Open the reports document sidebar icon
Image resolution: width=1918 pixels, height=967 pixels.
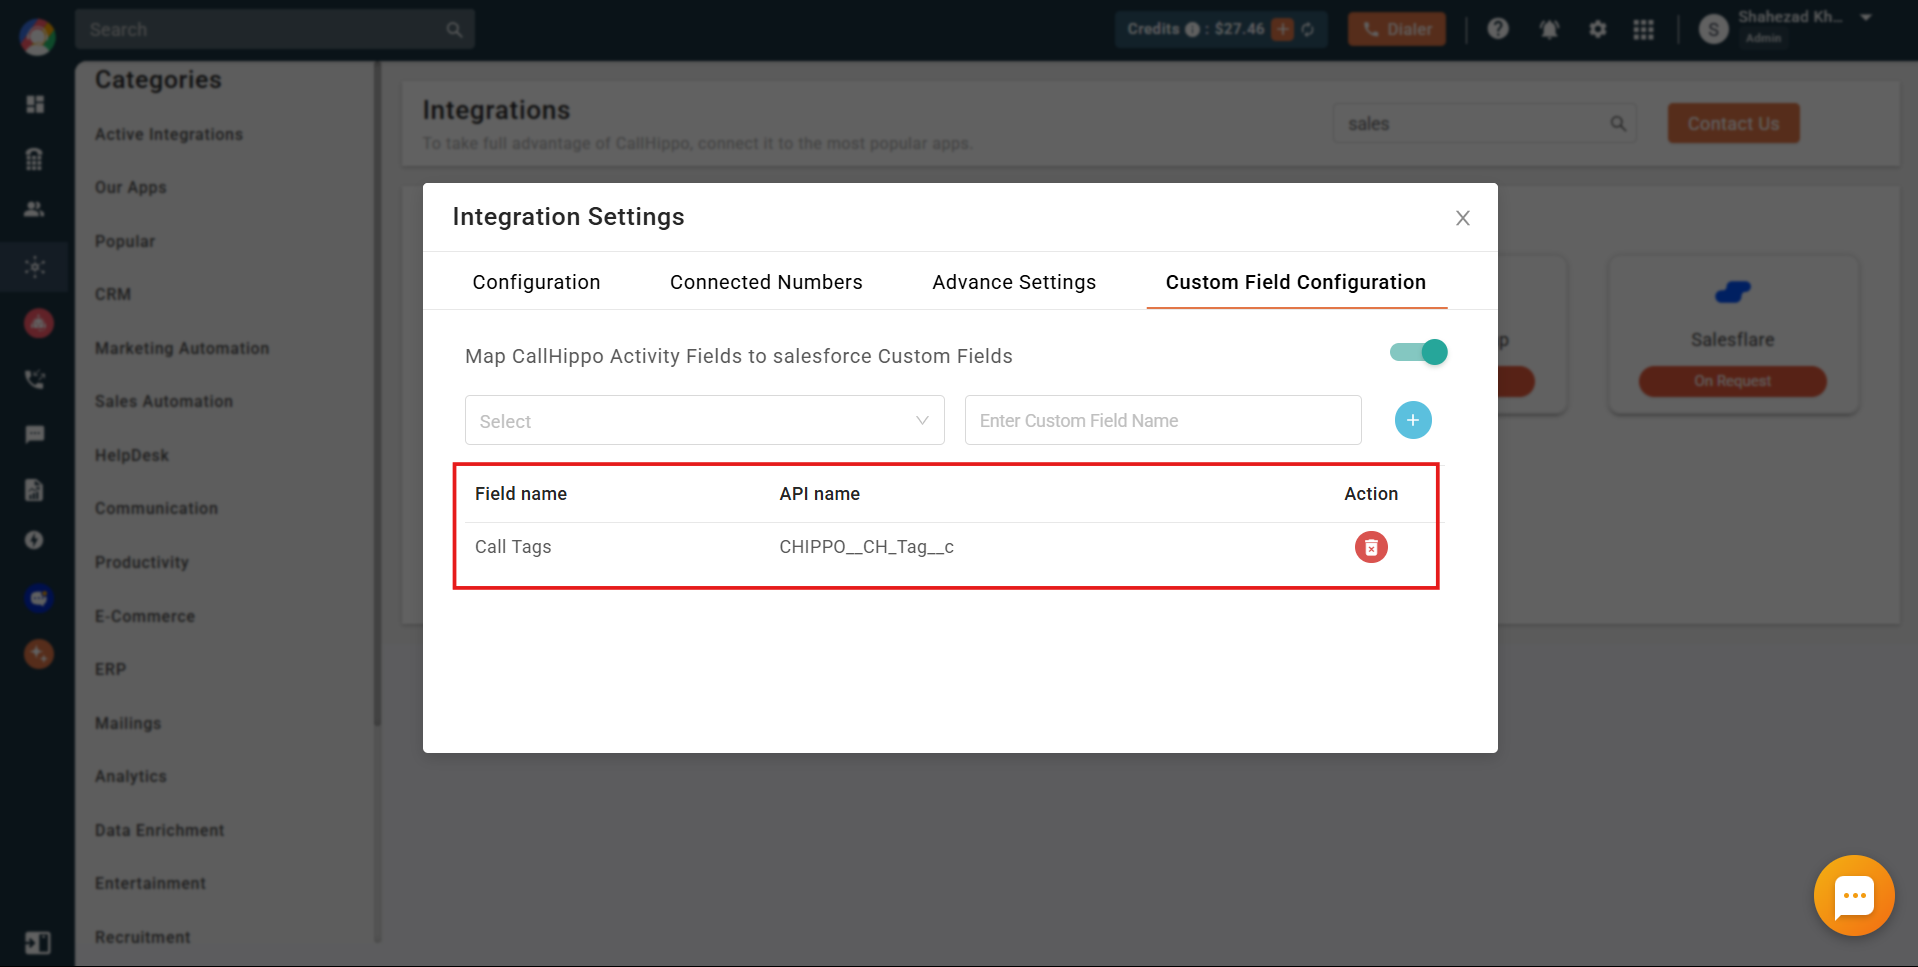tap(35, 489)
